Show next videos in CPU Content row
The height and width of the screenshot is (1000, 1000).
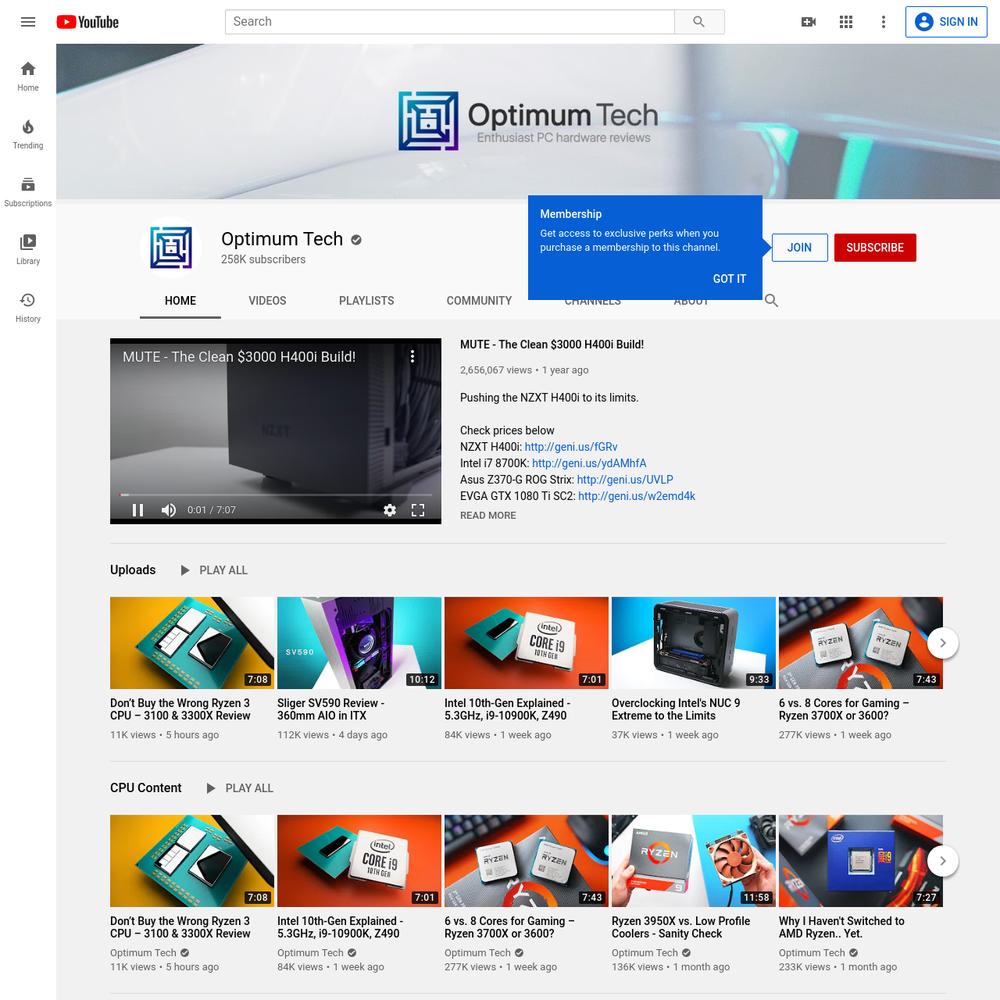coord(943,861)
